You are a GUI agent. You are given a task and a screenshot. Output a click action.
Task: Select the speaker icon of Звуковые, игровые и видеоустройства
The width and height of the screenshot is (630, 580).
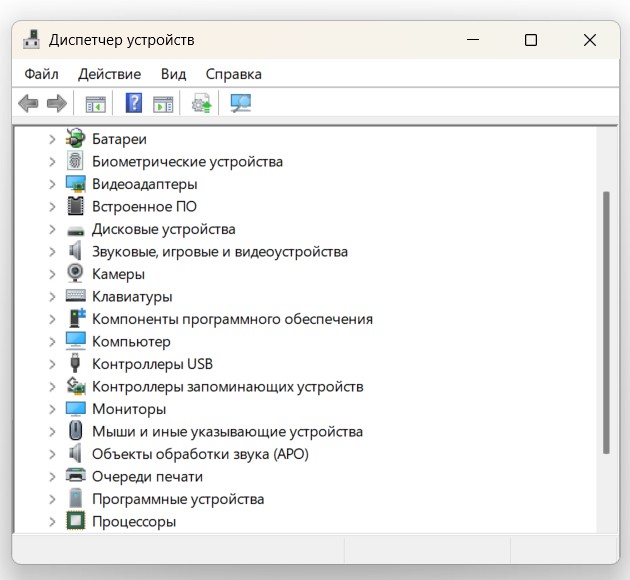point(75,251)
